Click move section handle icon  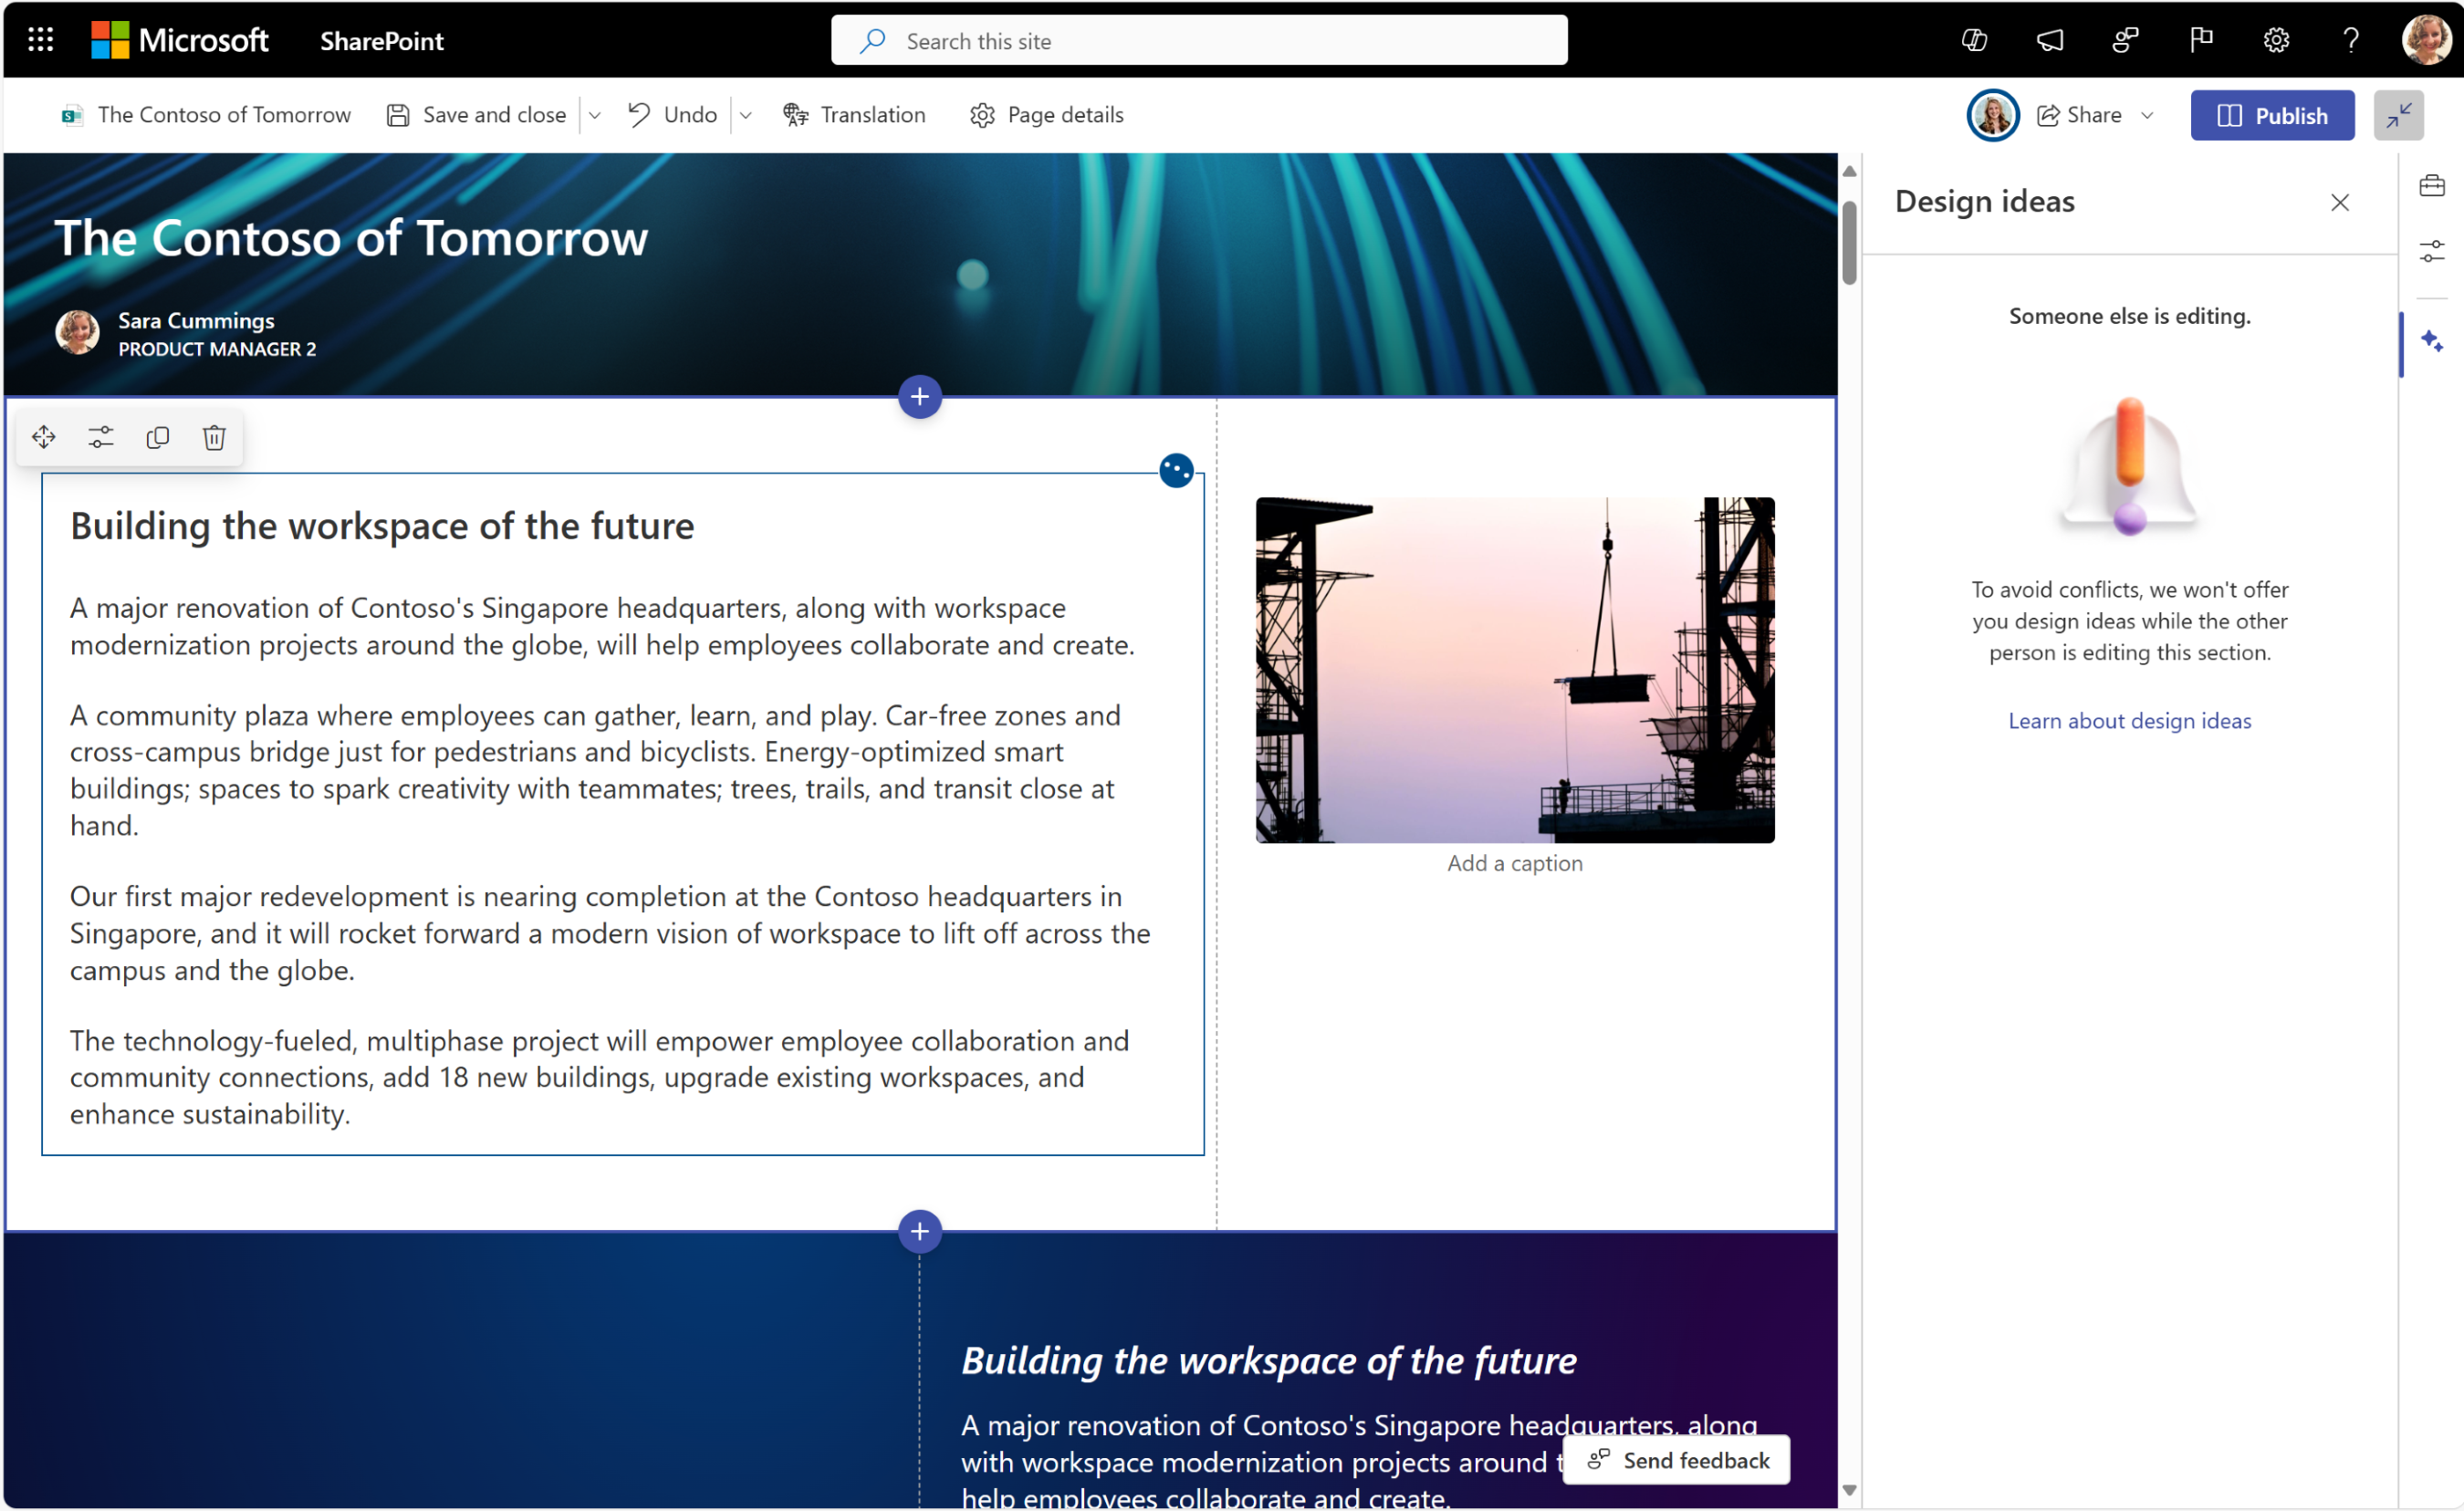44,436
